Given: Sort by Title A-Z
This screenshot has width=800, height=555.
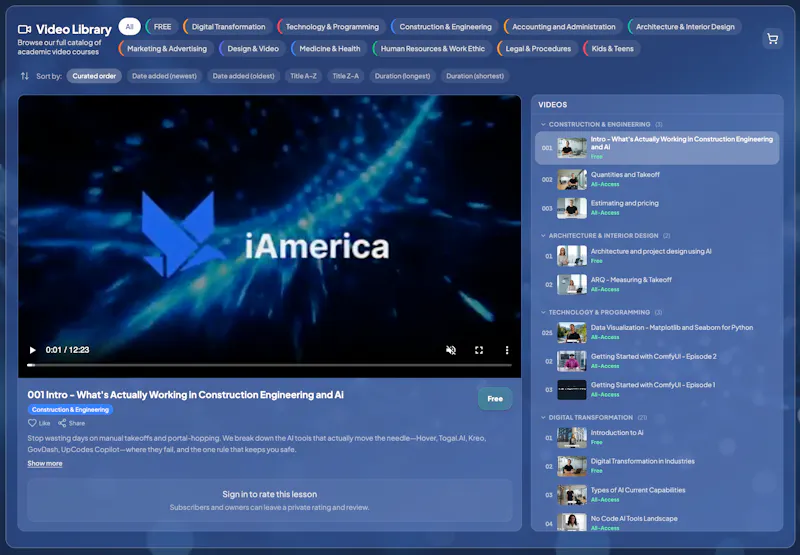Looking at the screenshot, I should pos(304,76).
